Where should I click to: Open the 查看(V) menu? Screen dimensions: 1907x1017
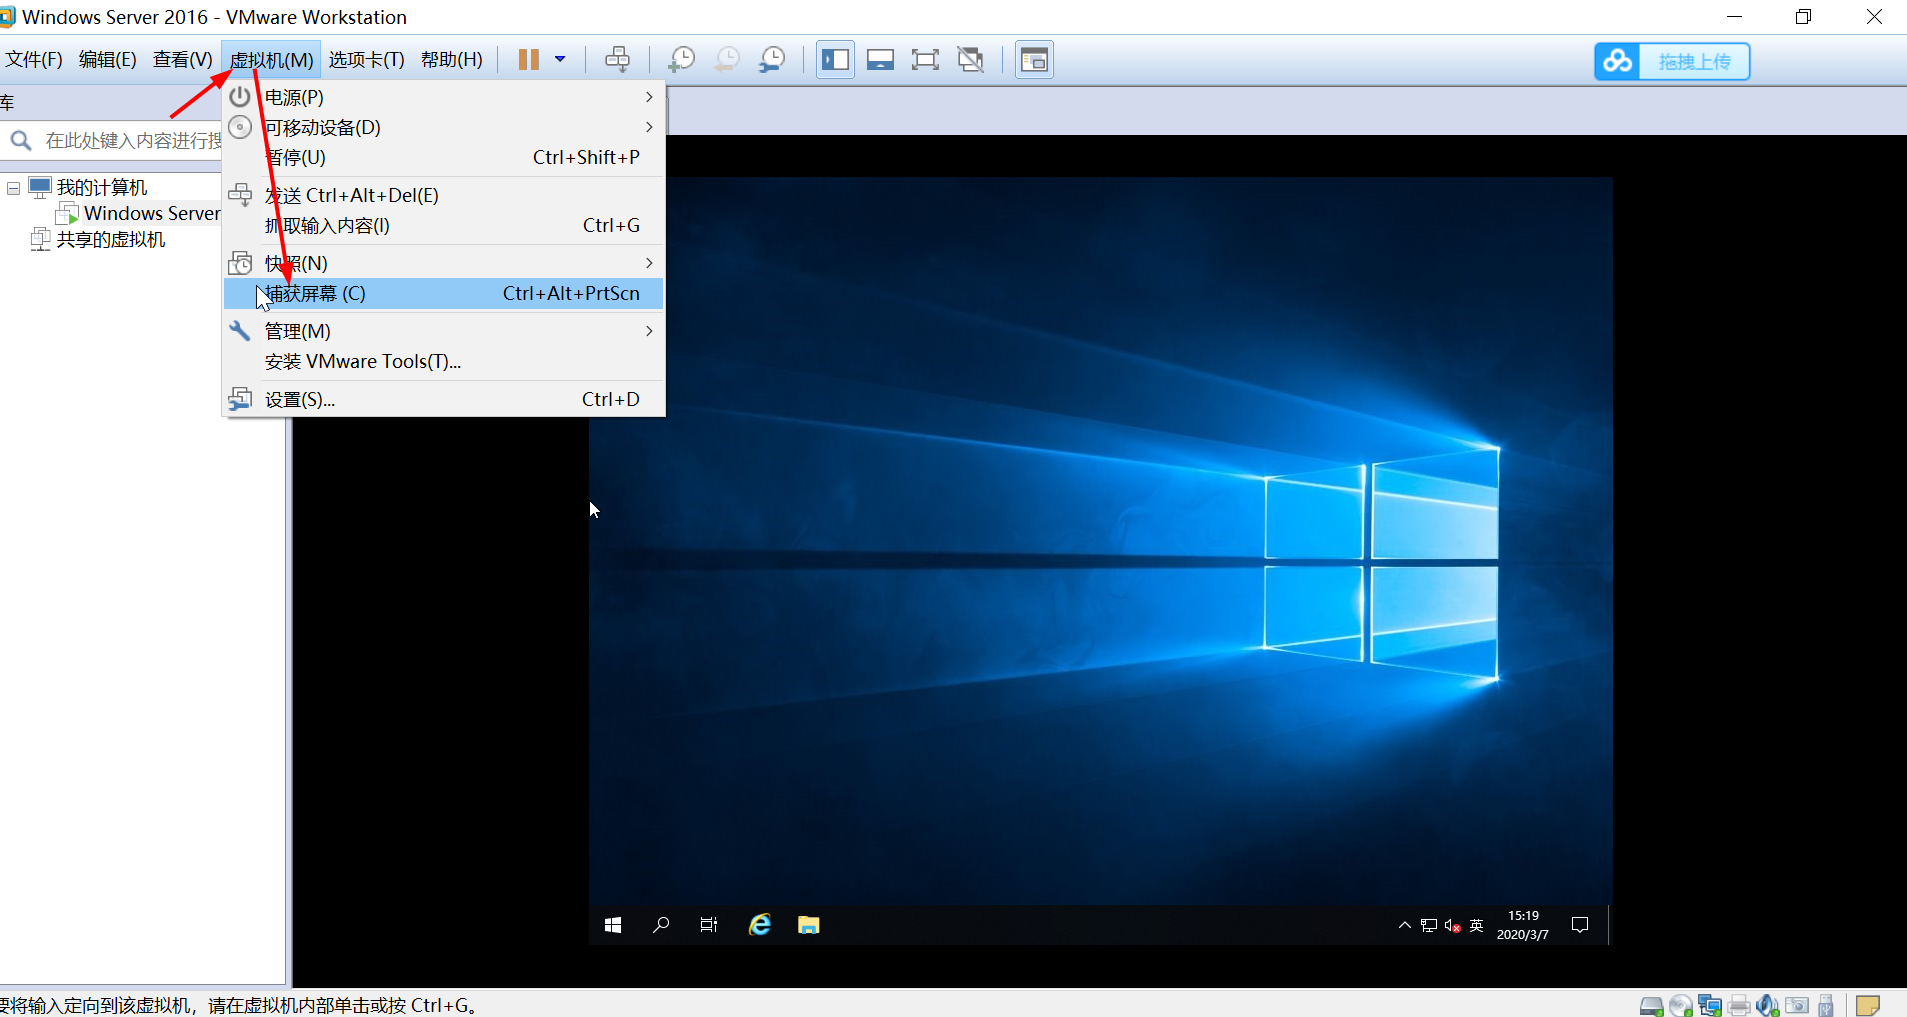[183, 60]
